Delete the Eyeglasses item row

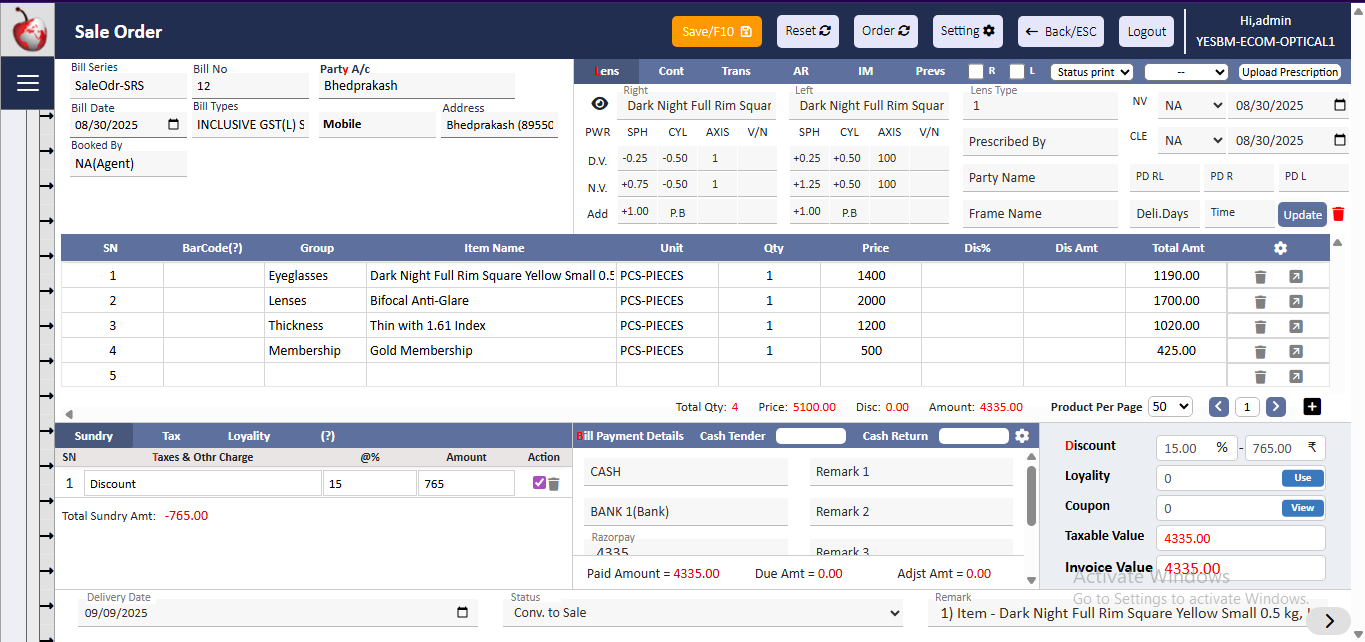point(1260,276)
